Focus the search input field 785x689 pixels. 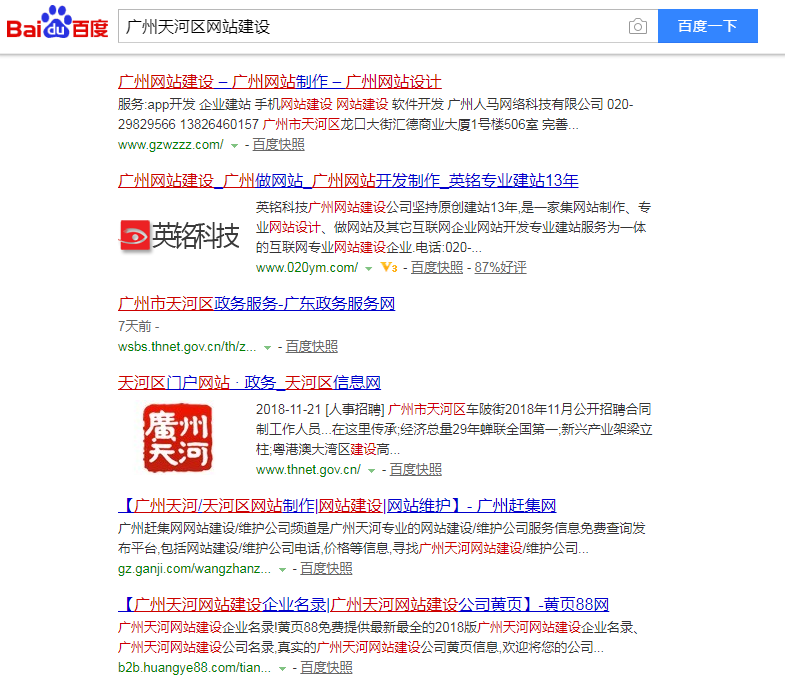coord(370,26)
